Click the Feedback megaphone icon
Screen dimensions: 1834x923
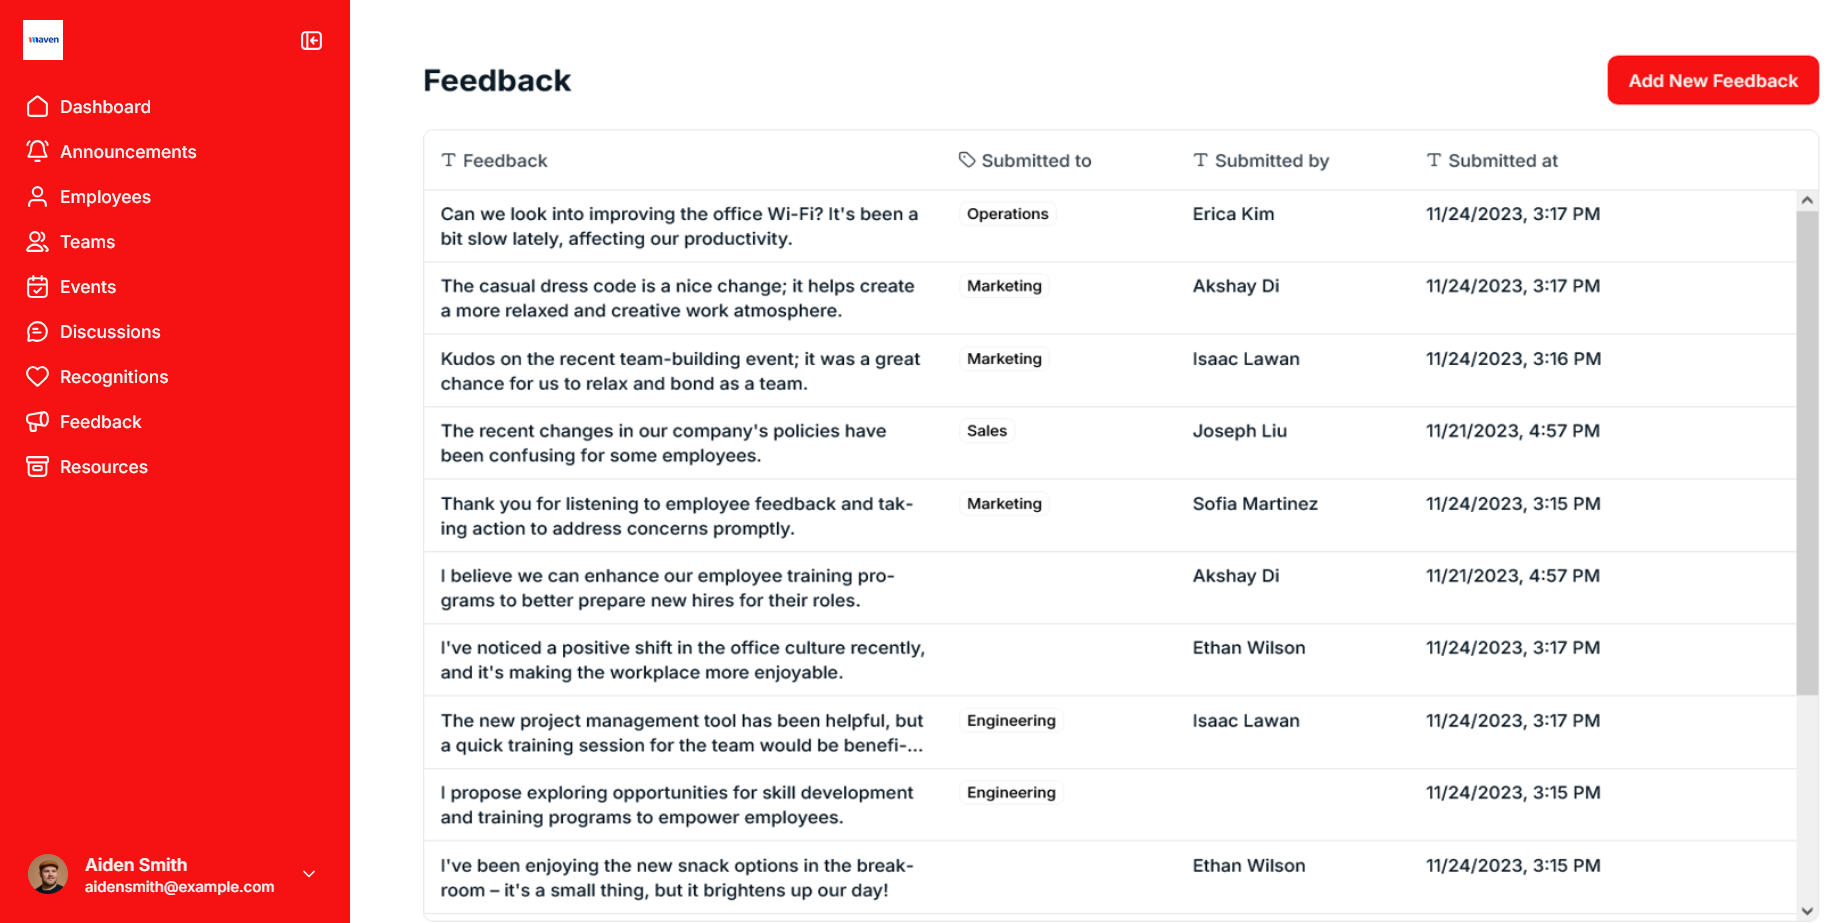[37, 422]
